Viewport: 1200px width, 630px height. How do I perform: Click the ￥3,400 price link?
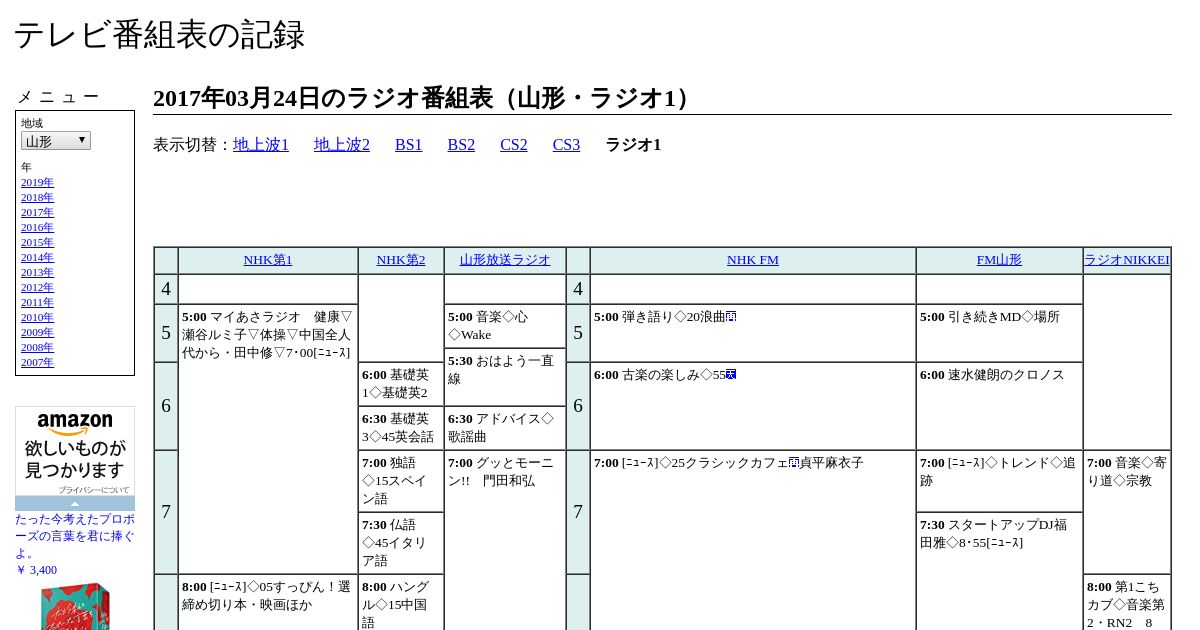[x=36, y=570]
